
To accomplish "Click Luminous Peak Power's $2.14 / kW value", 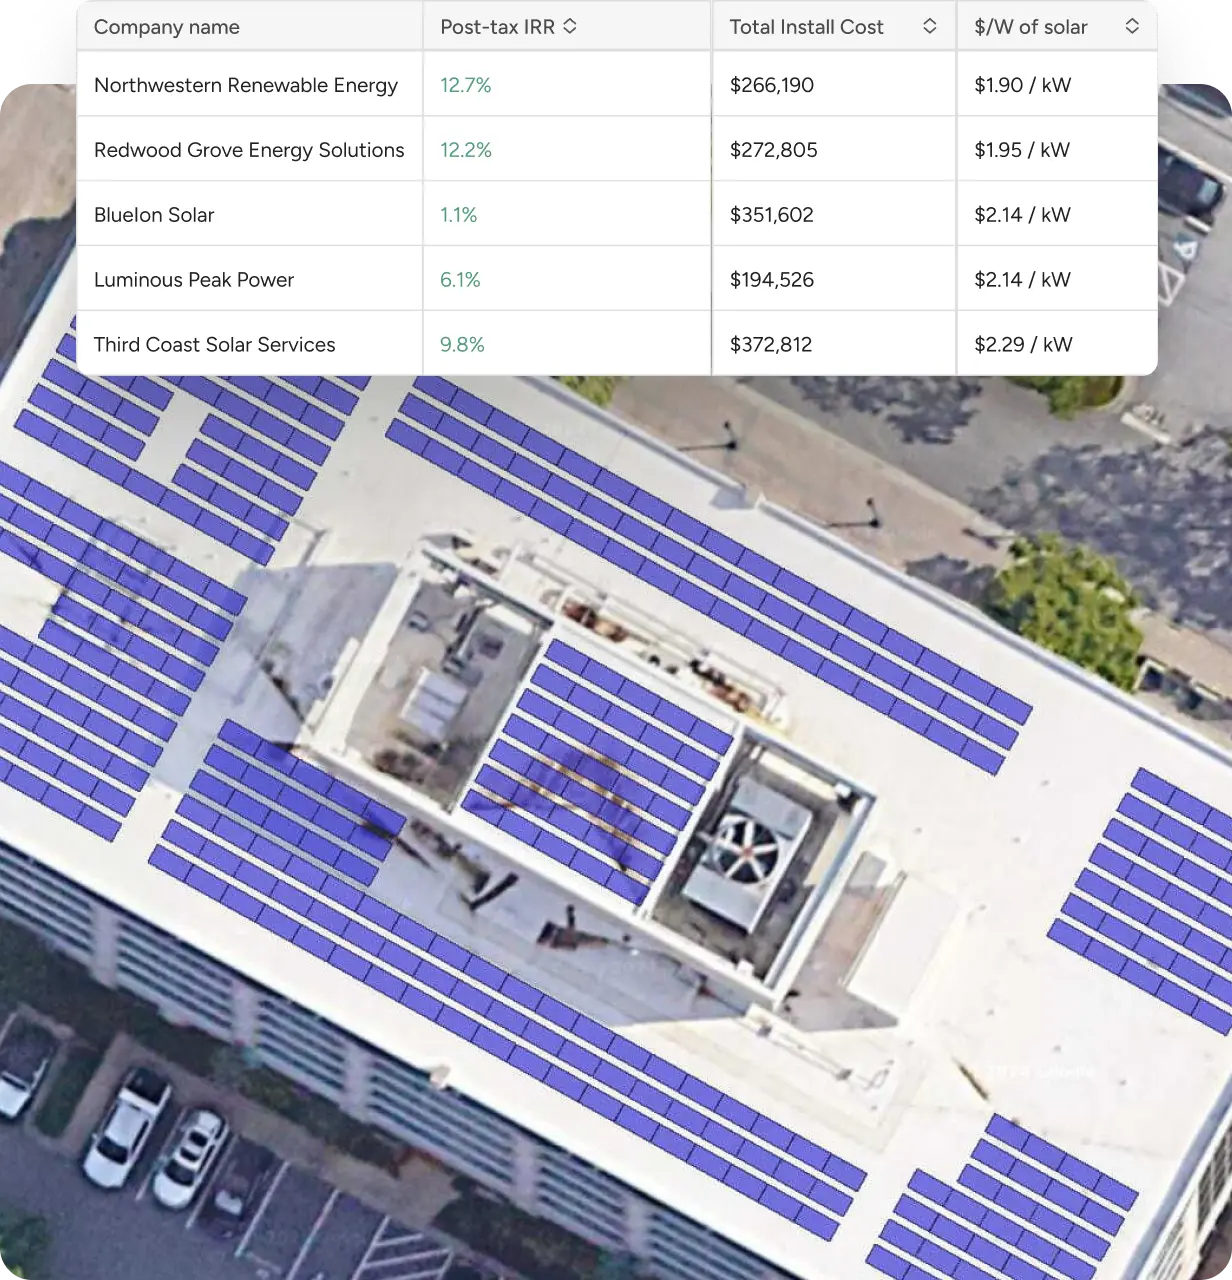I will [x=1023, y=280].
